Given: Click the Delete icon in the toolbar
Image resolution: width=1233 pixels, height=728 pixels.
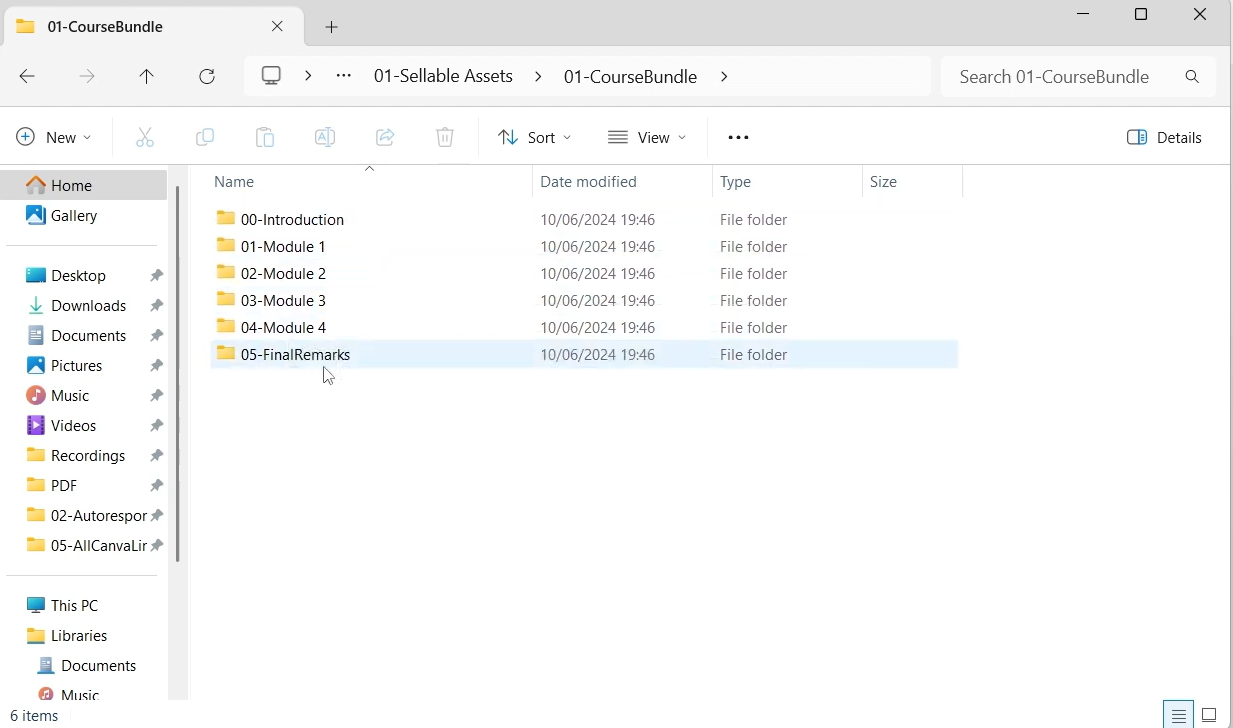Looking at the screenshot, I should click(x=444, y=137).
